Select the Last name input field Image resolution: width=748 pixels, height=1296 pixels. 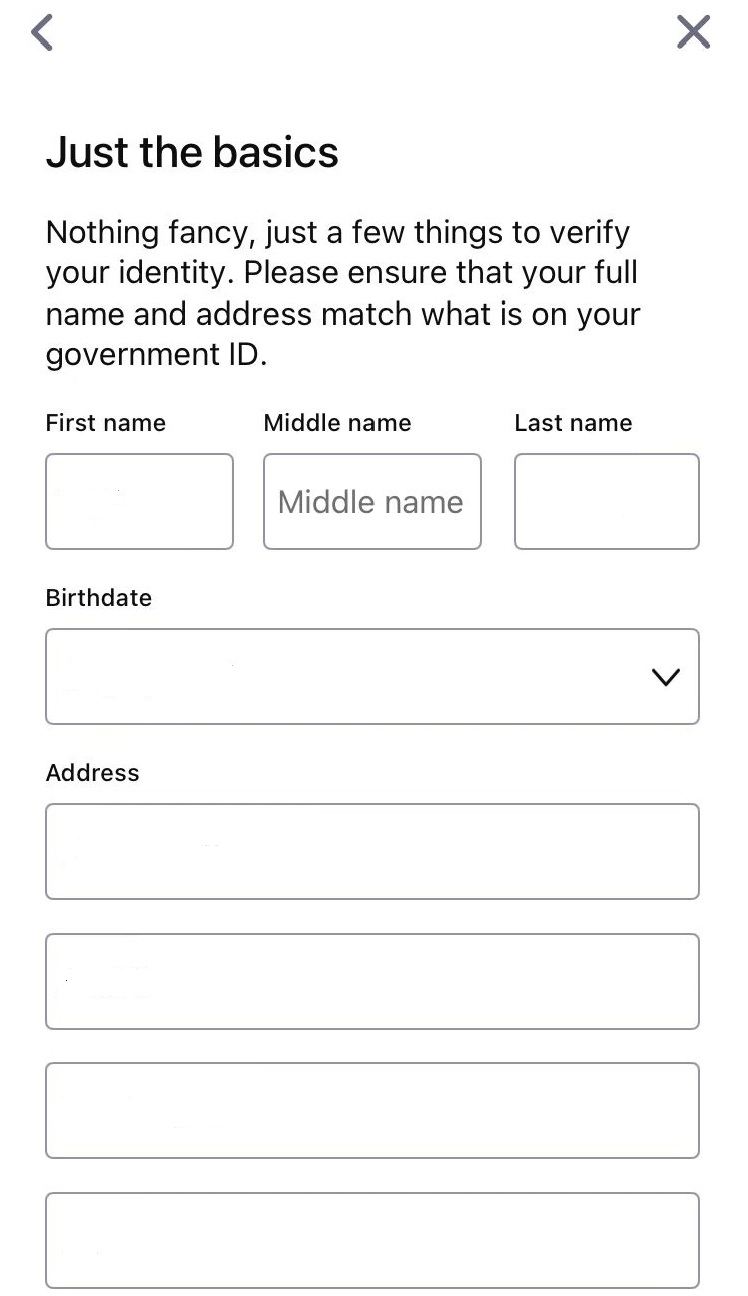coord(606,501)
